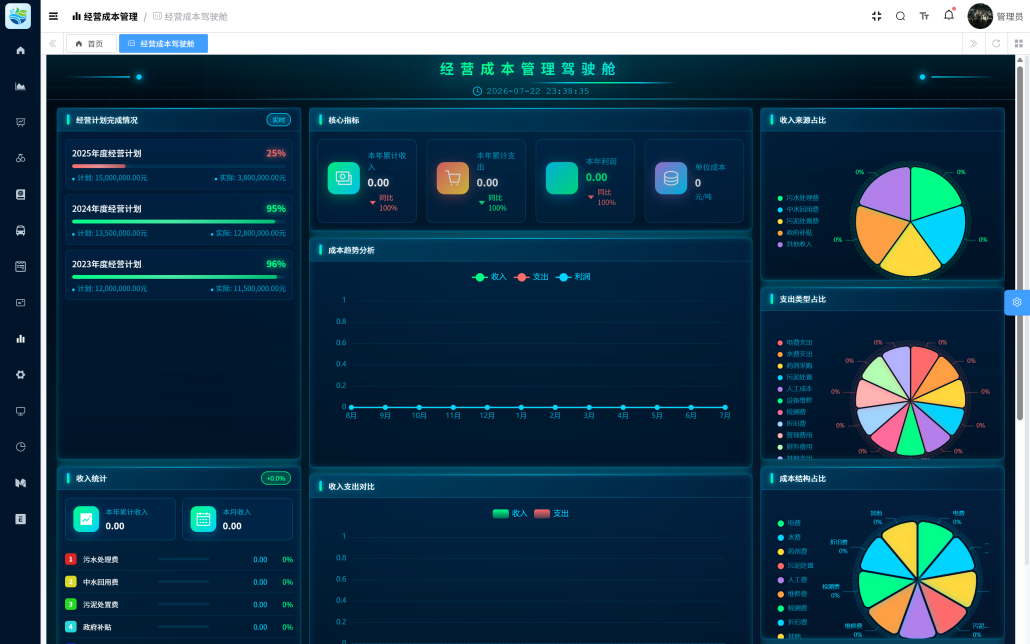This screenshot has width=1030, height=644.
Task: Open the blue floating settings gear button
Action: (1017, 302)
